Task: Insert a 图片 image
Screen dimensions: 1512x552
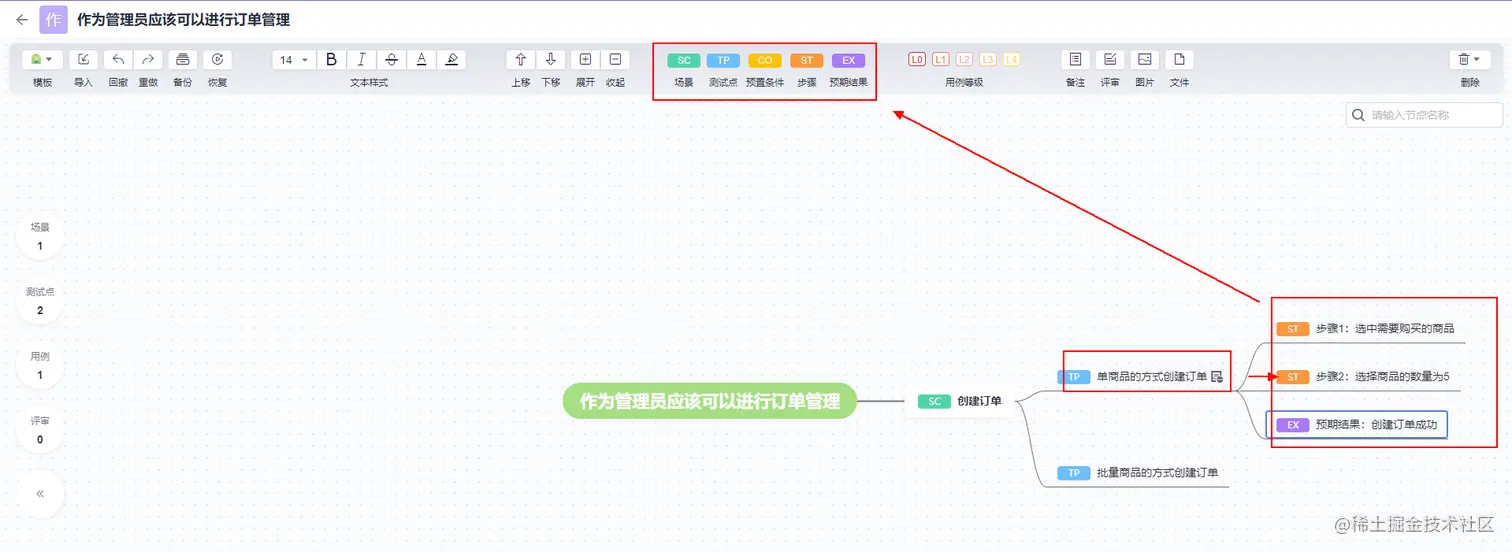Action: (1145, 60)
